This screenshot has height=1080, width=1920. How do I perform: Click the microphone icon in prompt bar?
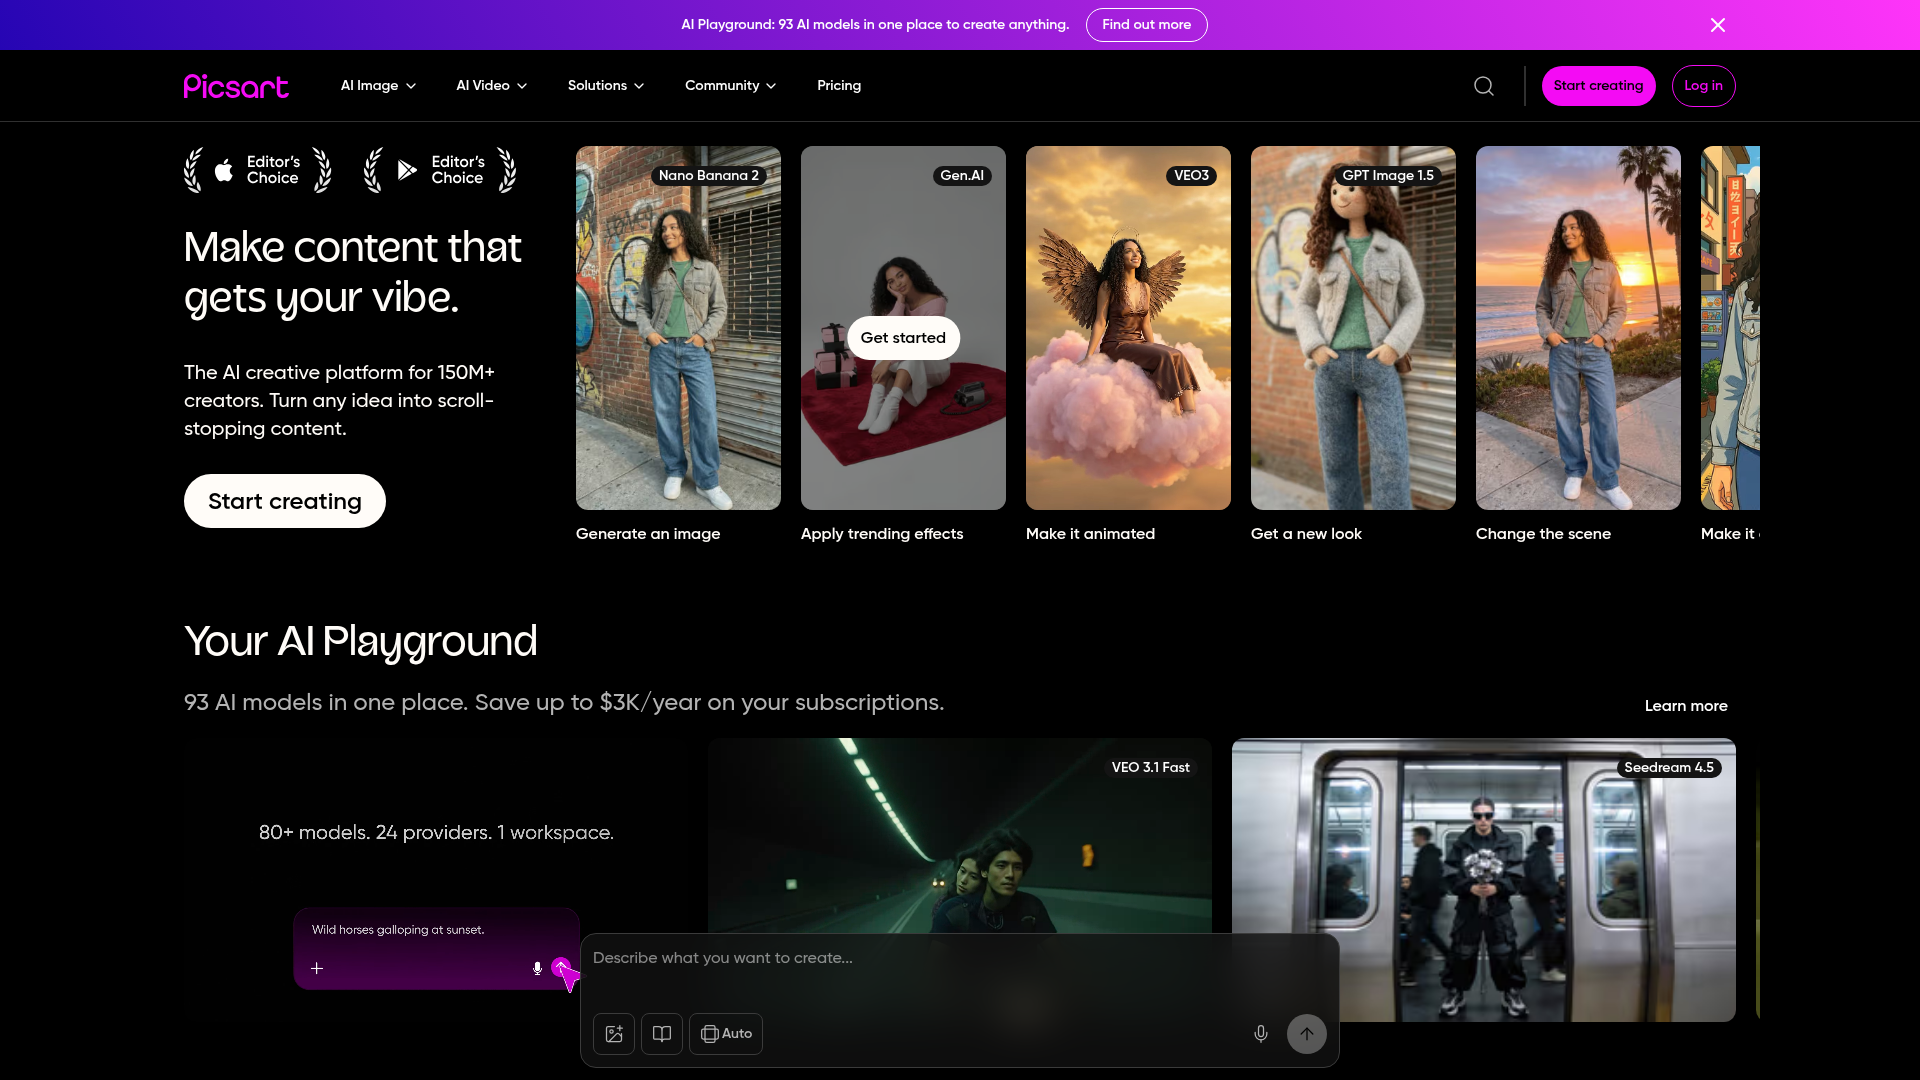[x=1260, y=1034]
